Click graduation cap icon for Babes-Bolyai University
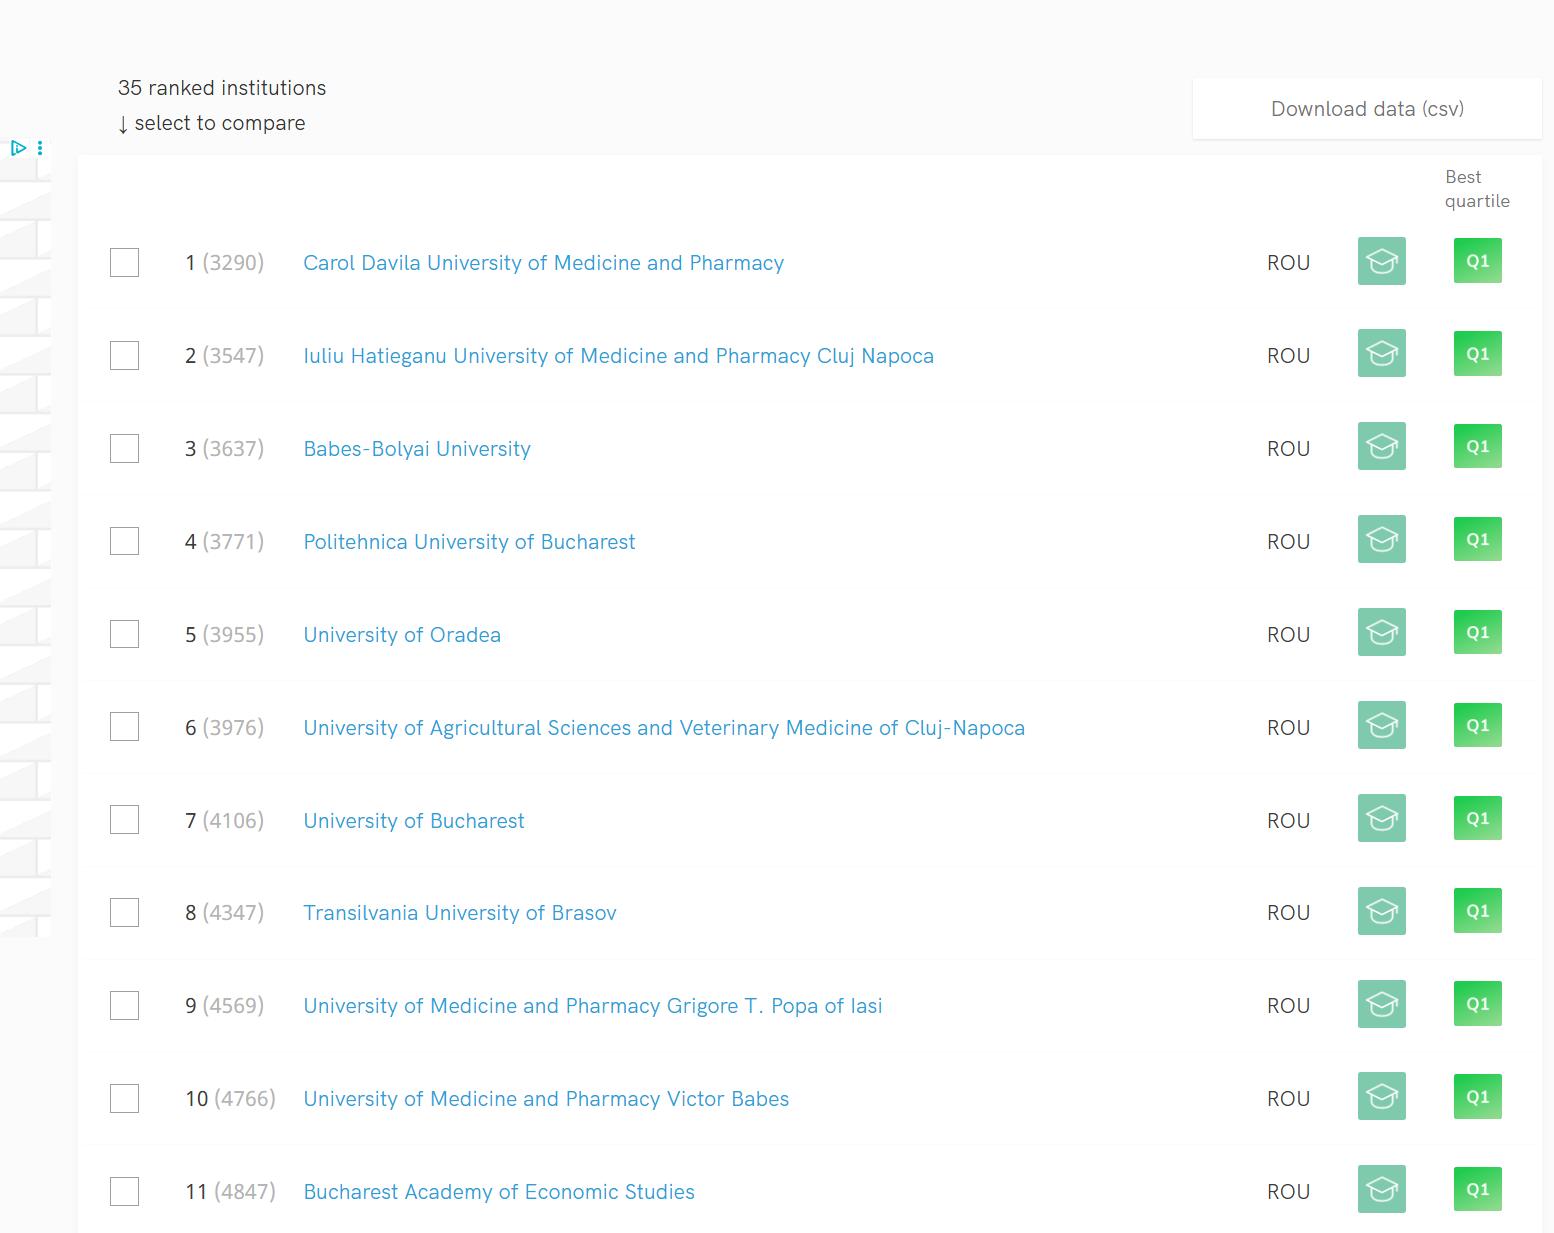Viewport: 1554px width, 1233px height. pyautogui.click(x=1381, y=446)
